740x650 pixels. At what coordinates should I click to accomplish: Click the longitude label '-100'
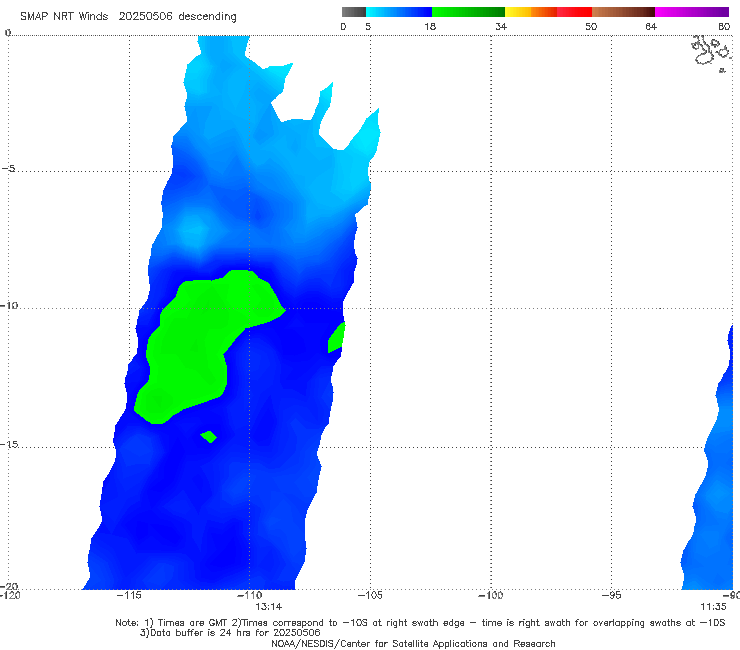click(x=491, y=595)
